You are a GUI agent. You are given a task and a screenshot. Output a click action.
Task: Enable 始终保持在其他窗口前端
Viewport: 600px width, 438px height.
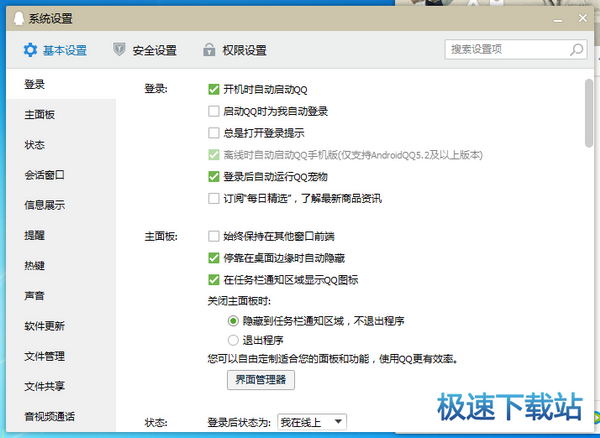point(214,236)
